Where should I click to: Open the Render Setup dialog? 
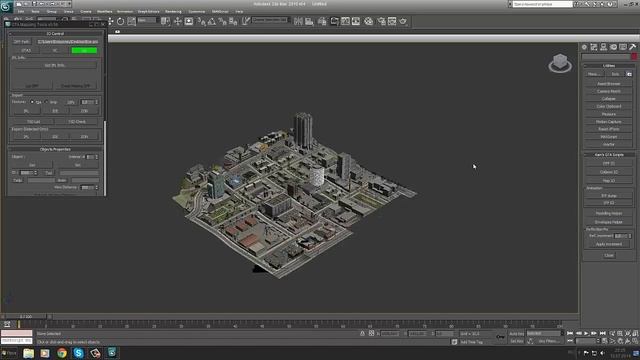382,22
